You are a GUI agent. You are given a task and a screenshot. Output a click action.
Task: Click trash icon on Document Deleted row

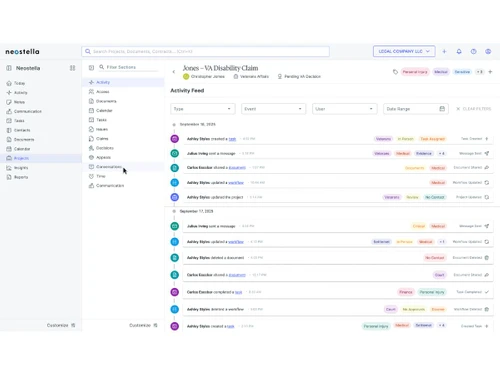(487, 258)
